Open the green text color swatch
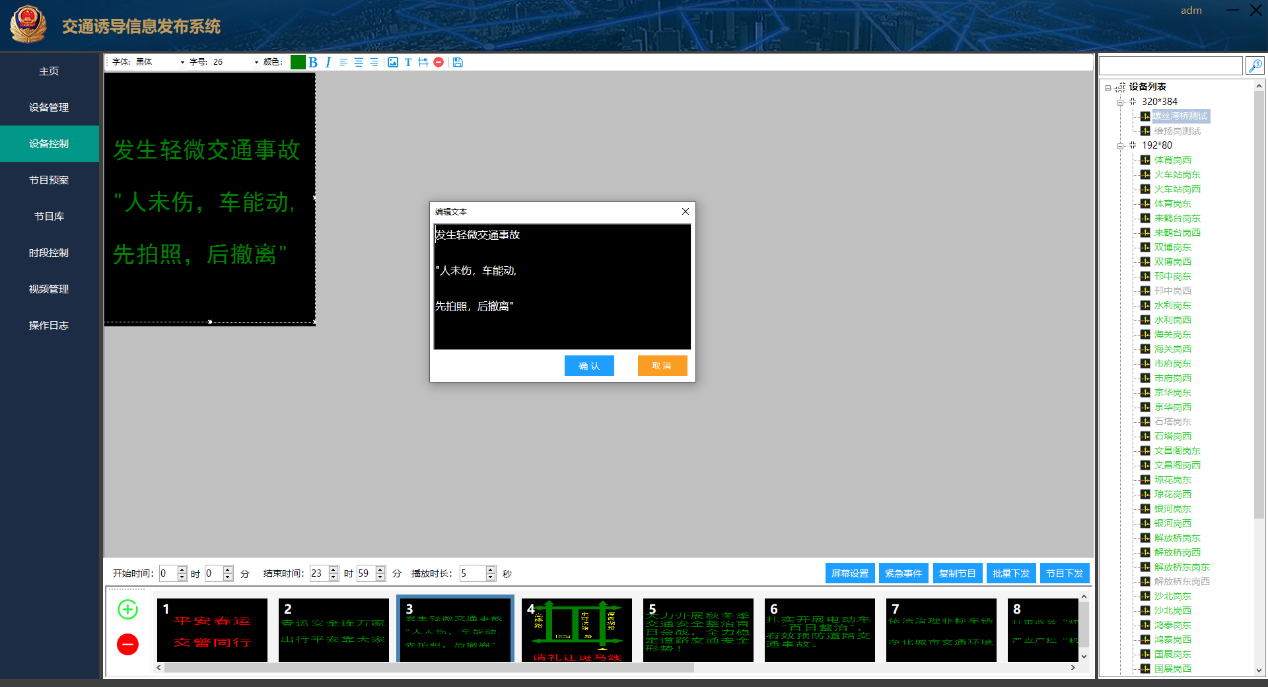Screen dimensions: 1268x687 pyautogui.click(x=298, y=62)
